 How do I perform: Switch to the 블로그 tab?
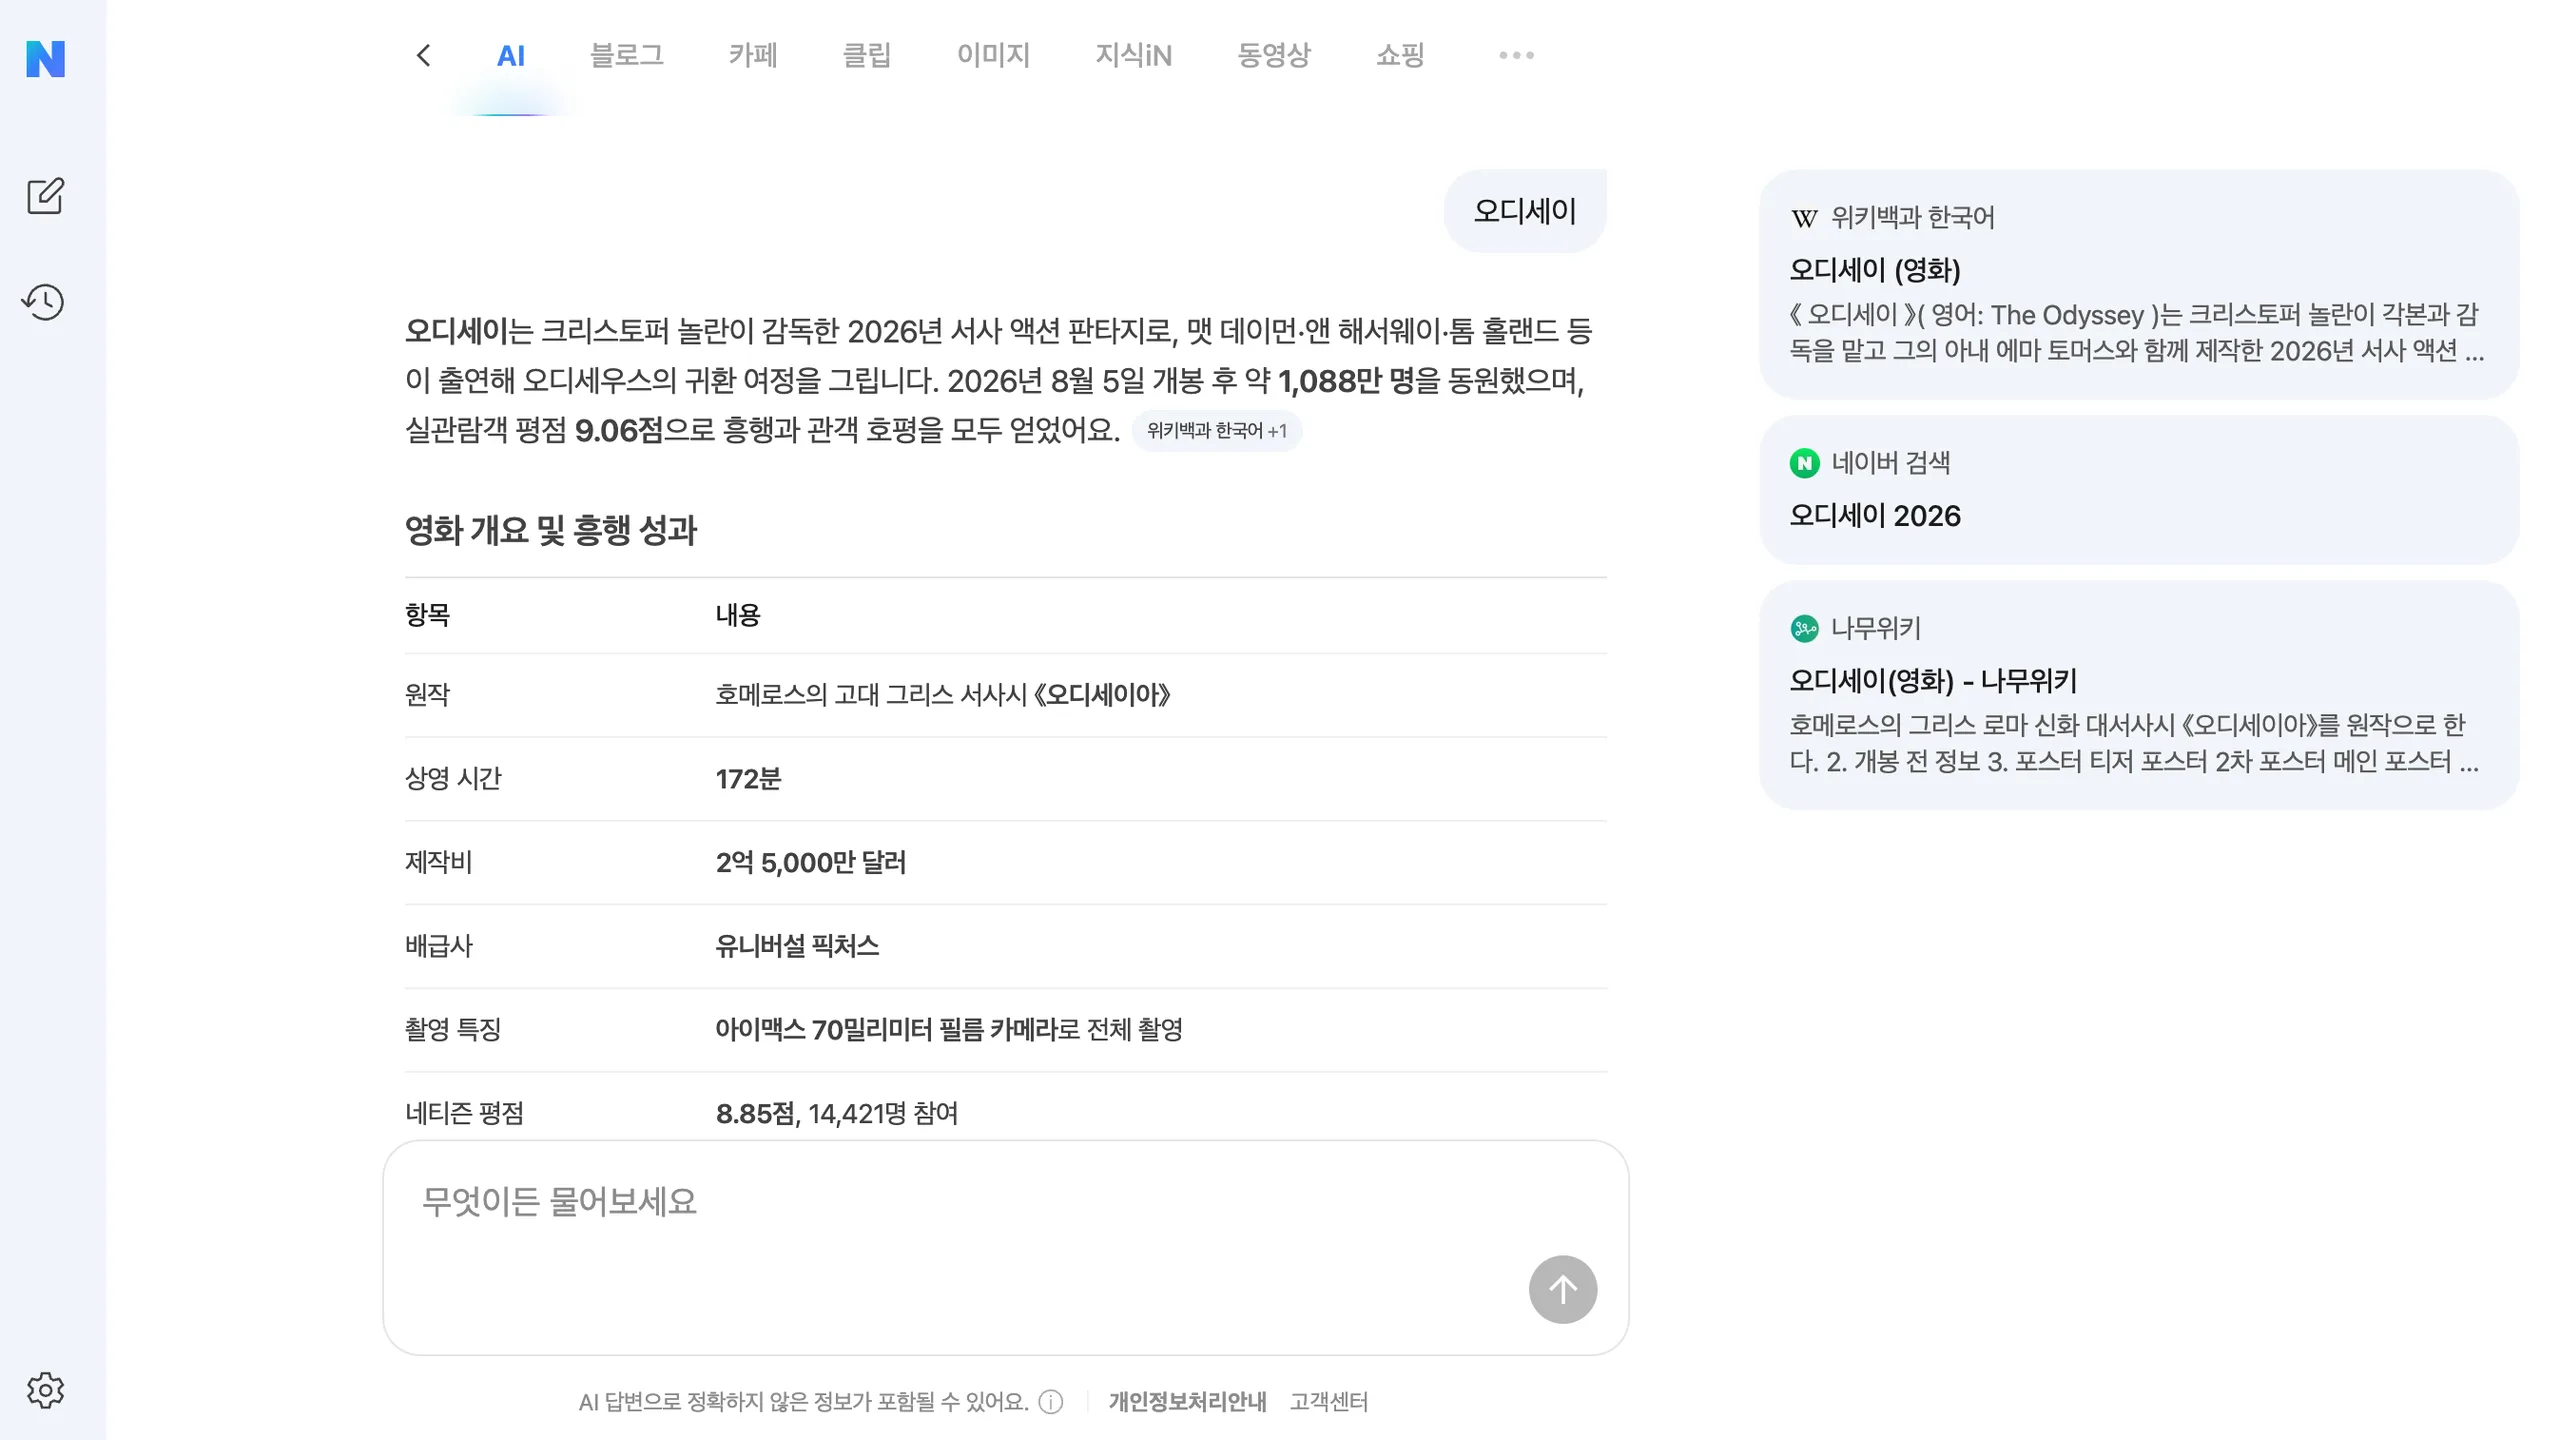[626, 55]
